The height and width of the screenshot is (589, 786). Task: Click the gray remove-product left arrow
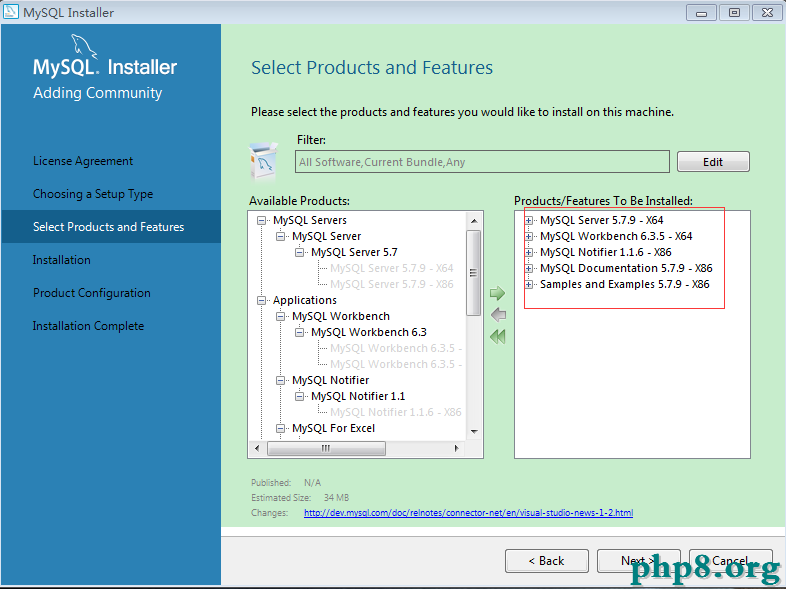point(498,315)
